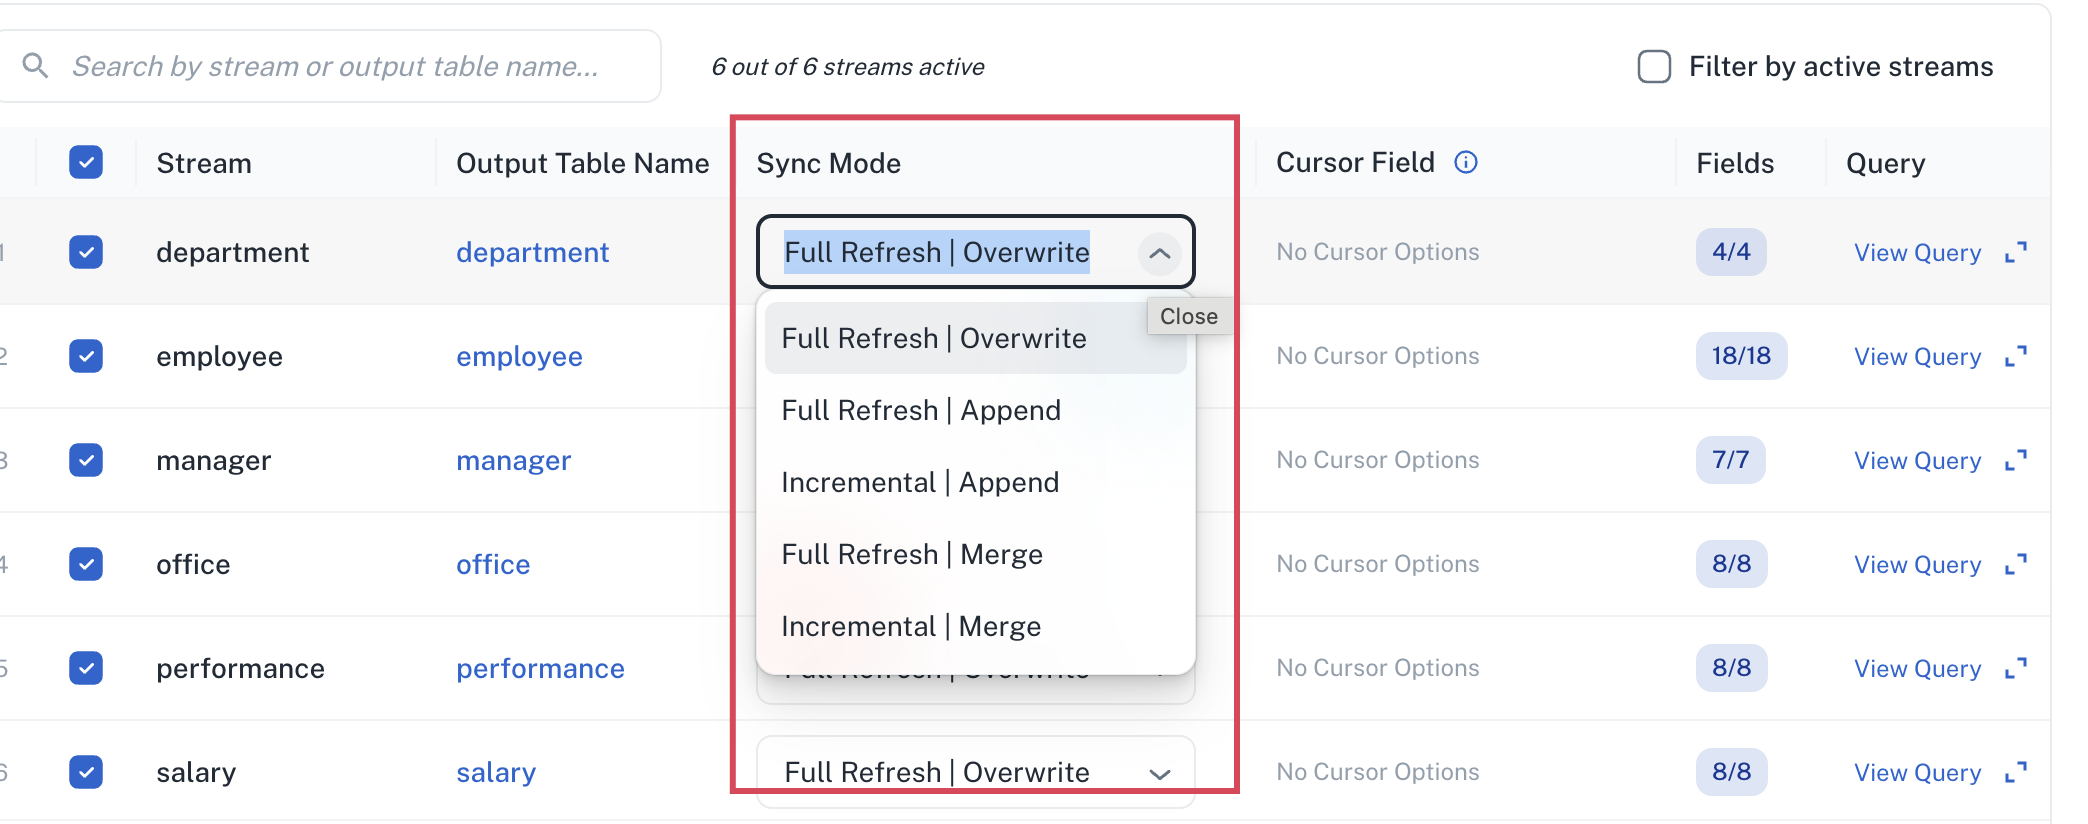Image resolution: width=2088 pixels, height=824 pixels.
Task: Click the 18/18 fields badge
Action: click(1741, 356)
